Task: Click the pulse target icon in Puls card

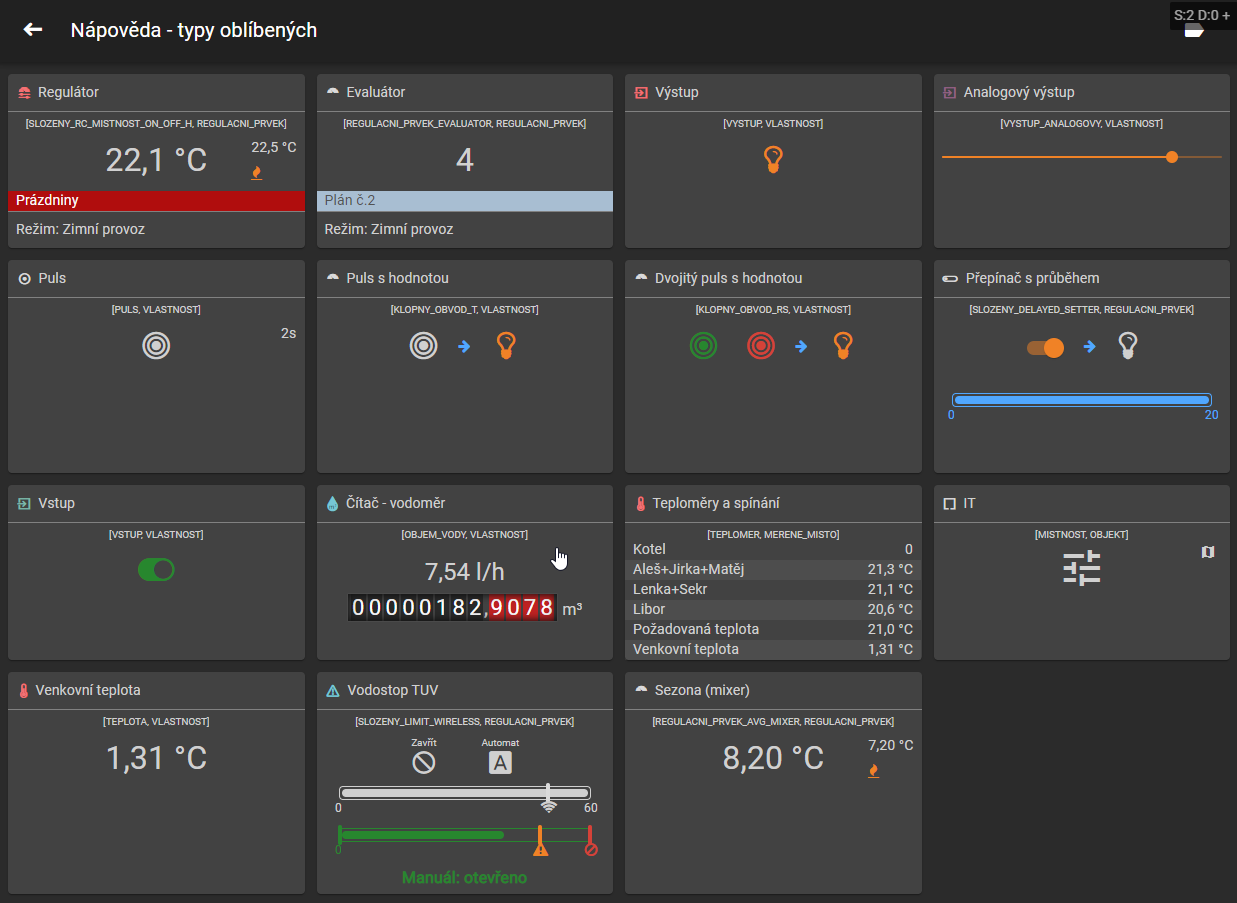Action: pyautogui.click(x=156, y=346)
